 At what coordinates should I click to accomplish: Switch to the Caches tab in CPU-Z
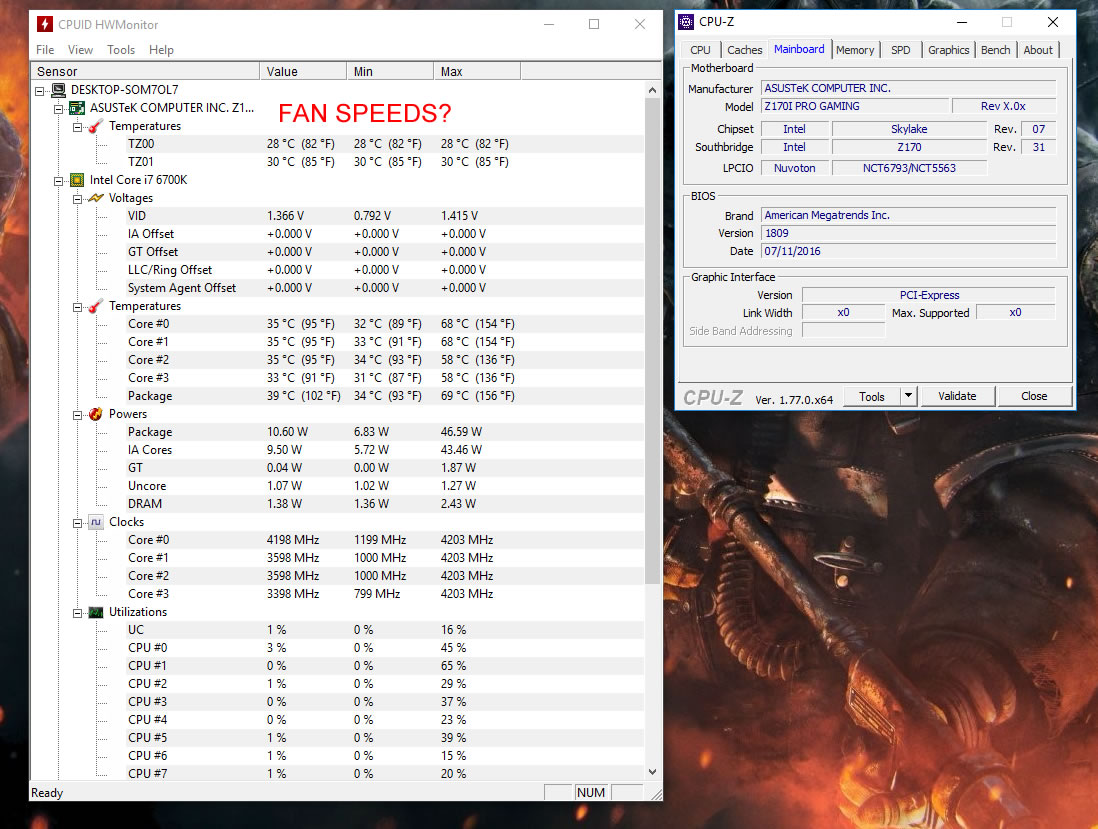pos(744,50)
